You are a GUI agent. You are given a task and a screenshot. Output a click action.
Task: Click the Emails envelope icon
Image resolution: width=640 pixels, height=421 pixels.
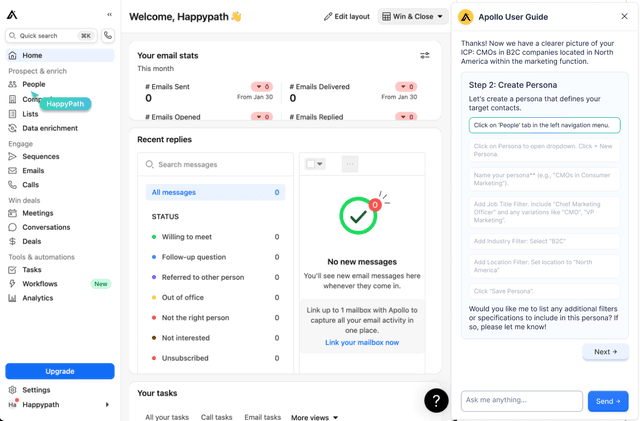click(x=13, y=171)
